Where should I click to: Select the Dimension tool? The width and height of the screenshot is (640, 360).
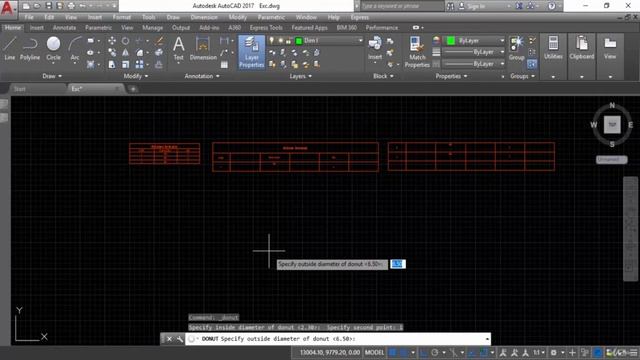click(x=203, y=49)
